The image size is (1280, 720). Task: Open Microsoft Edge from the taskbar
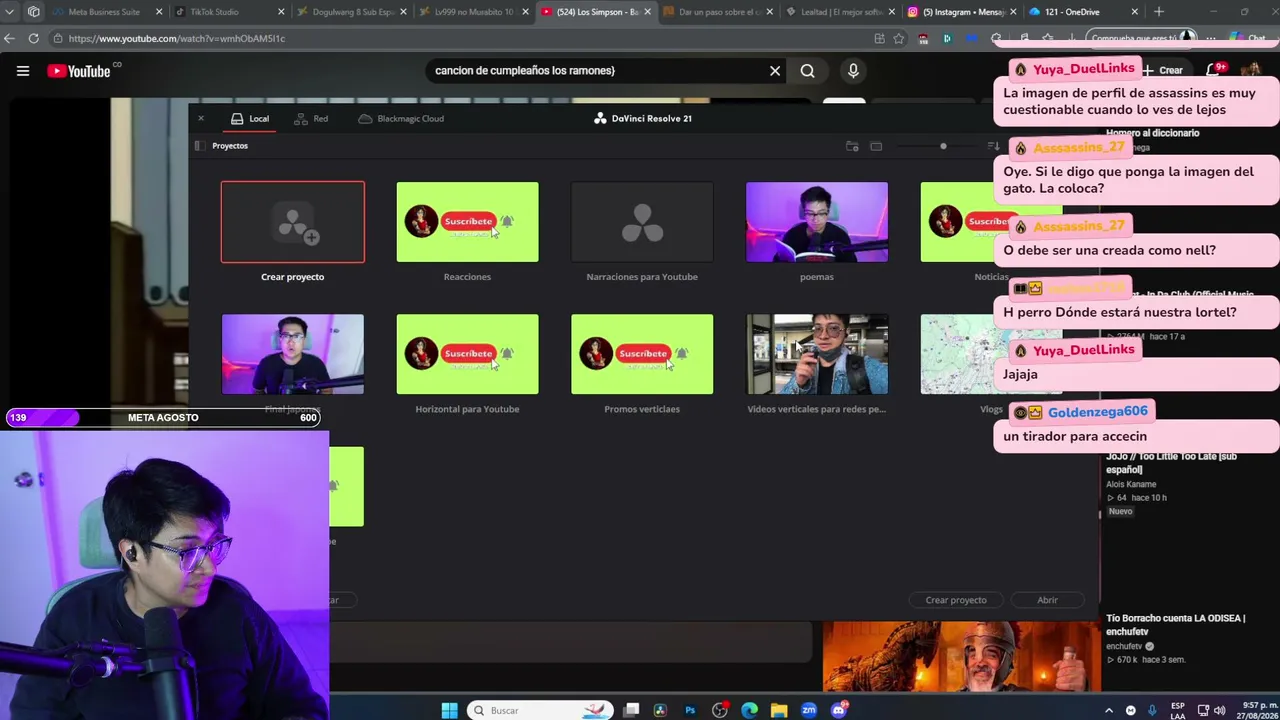[749, 710]
